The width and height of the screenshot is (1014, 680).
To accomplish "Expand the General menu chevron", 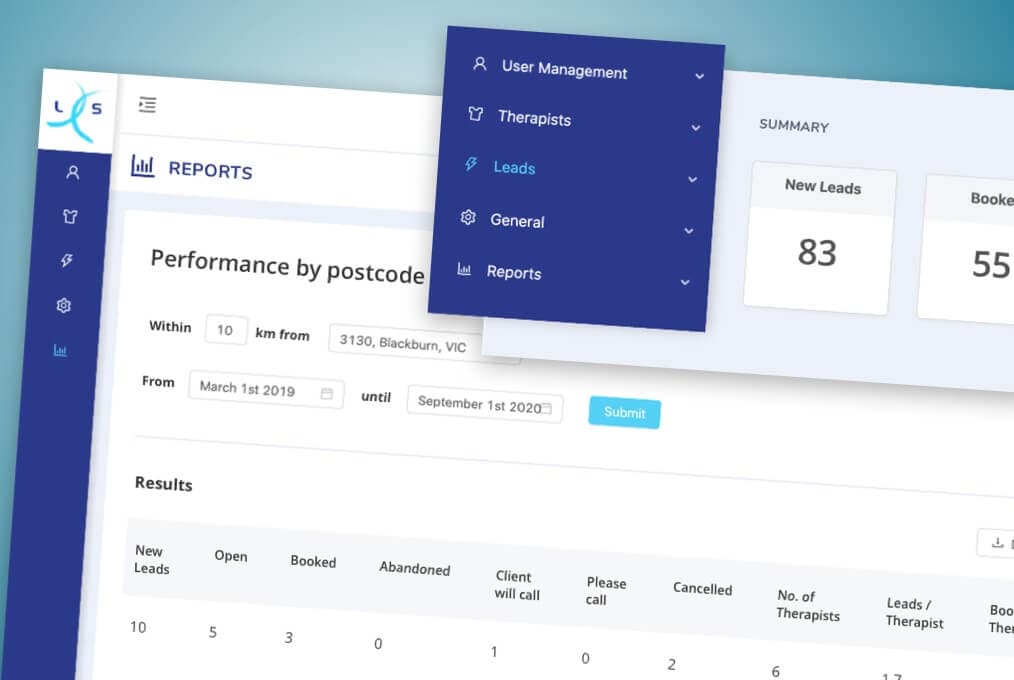I will click(689, 229).
